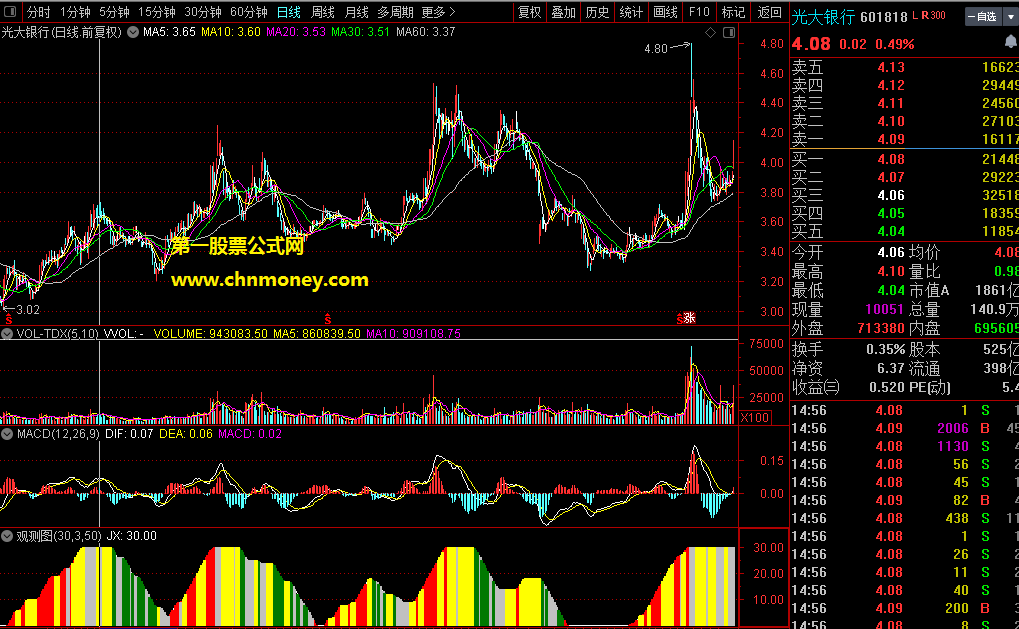Click the 4.80 high price annotation
The width and height of the screenshot is (1019, 629).
click(656, 49)
